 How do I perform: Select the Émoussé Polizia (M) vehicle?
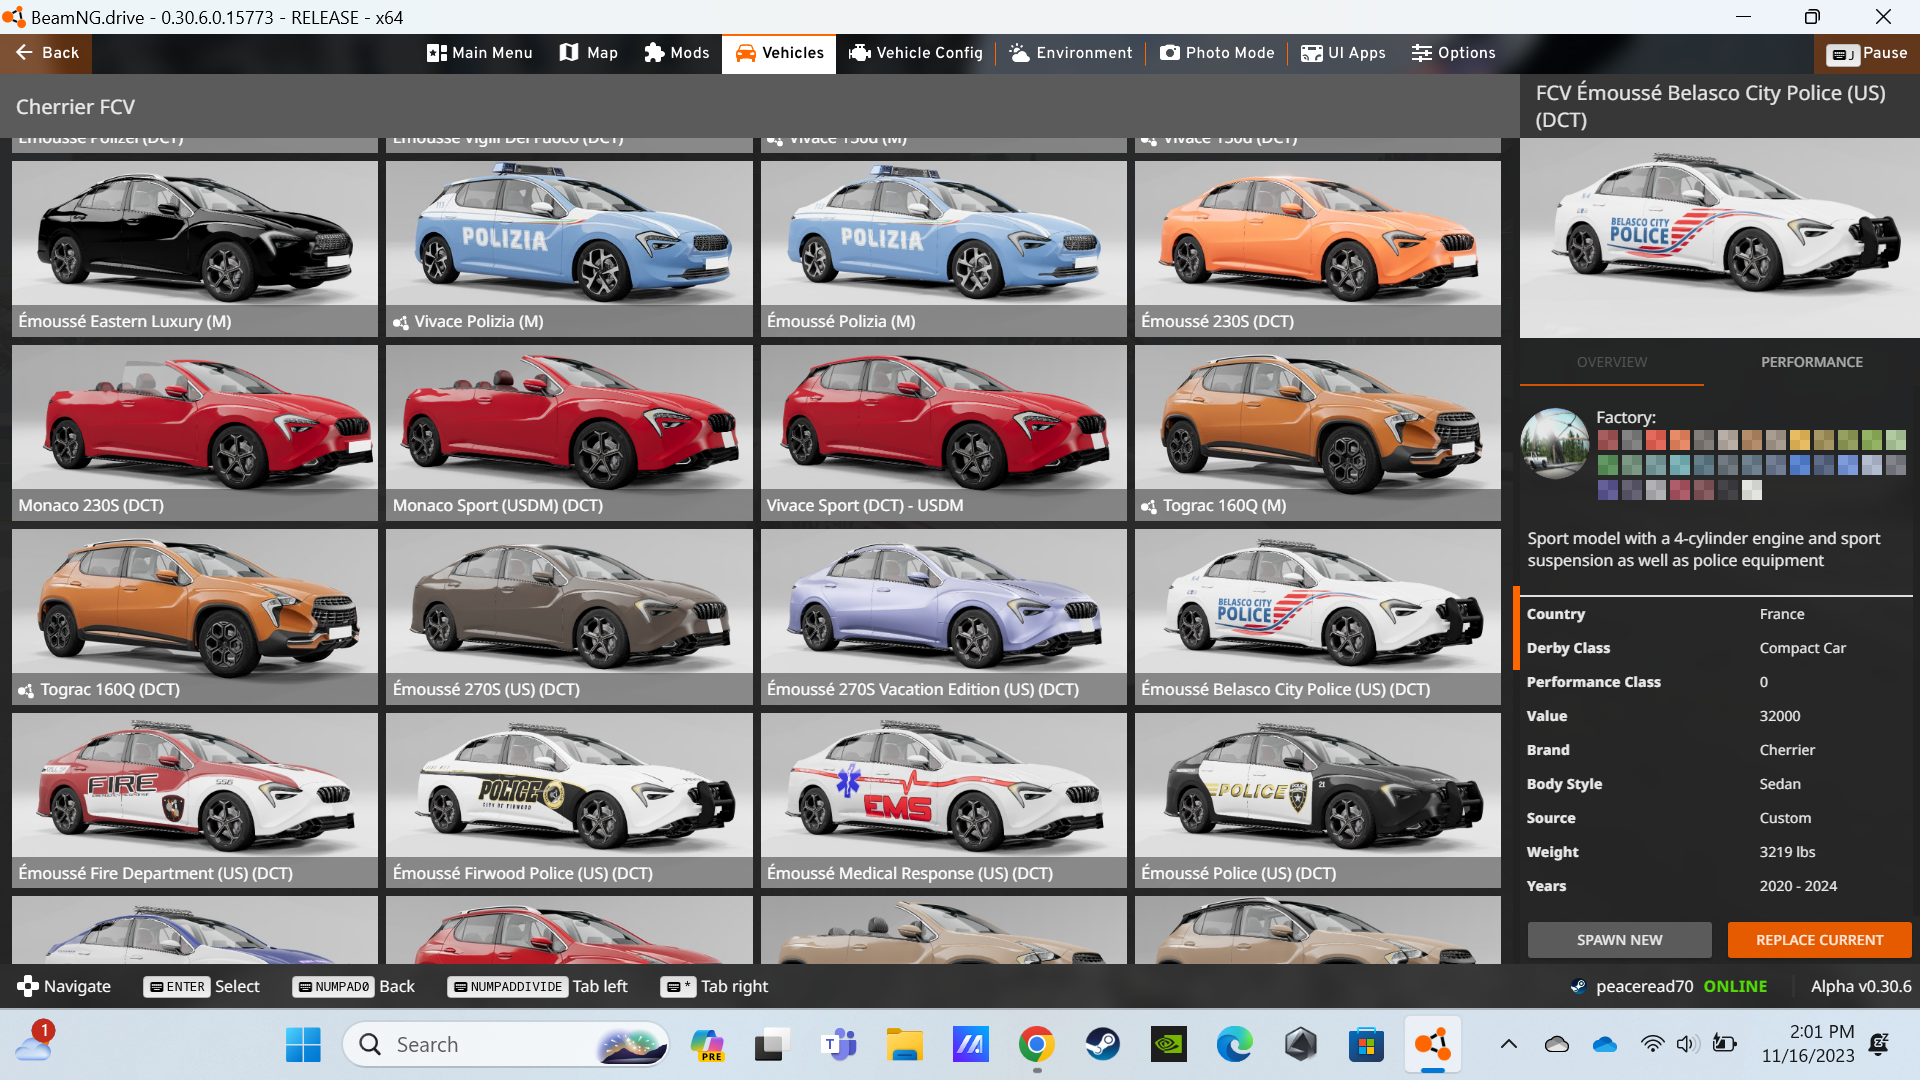pyautogui.click(x=943, y=249)
